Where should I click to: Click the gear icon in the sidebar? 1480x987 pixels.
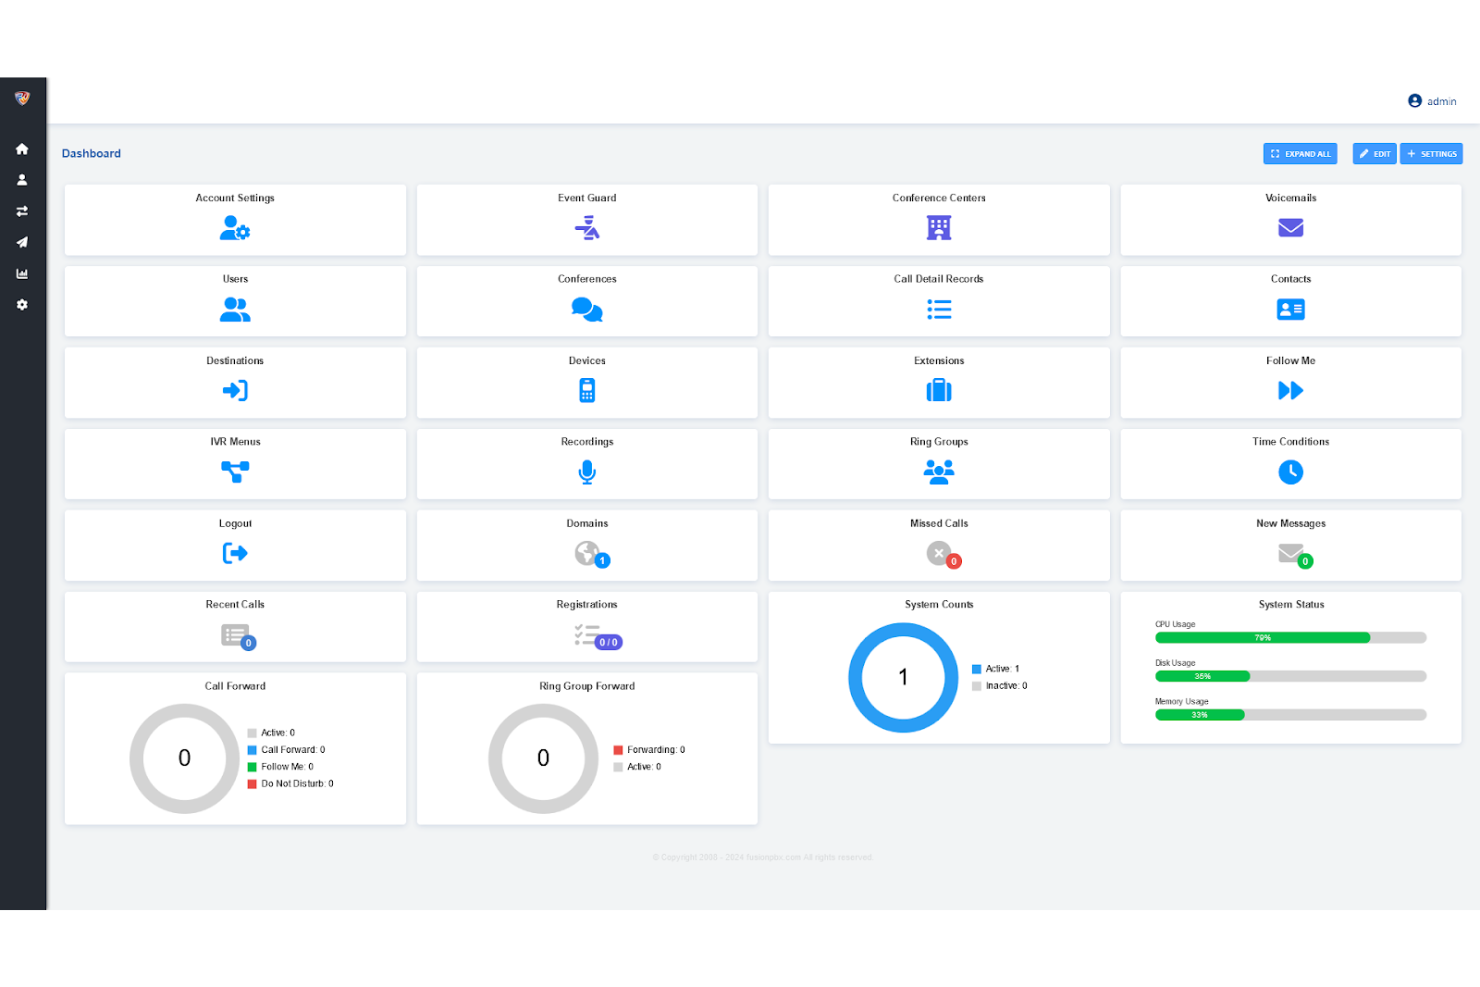(22, 305)
